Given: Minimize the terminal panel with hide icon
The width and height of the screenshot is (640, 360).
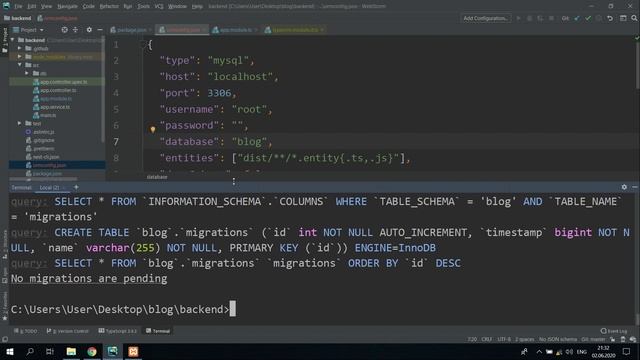Looking at the screenshot, I should (635, 187).
